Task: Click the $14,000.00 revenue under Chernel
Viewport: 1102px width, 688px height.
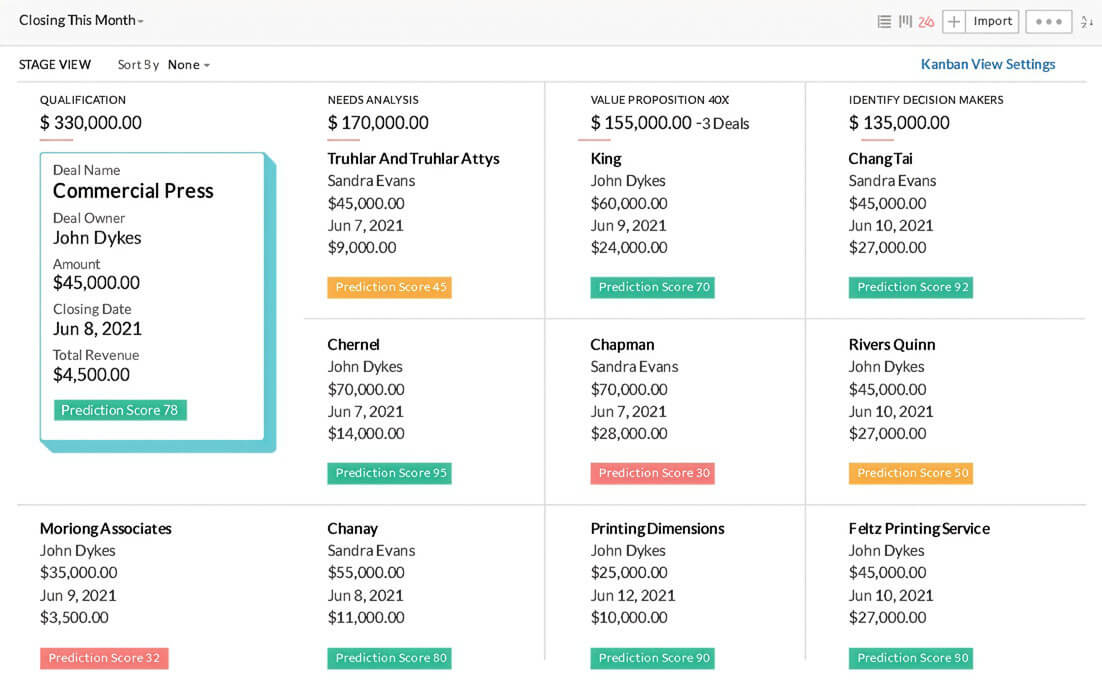Action: point(366,434)
